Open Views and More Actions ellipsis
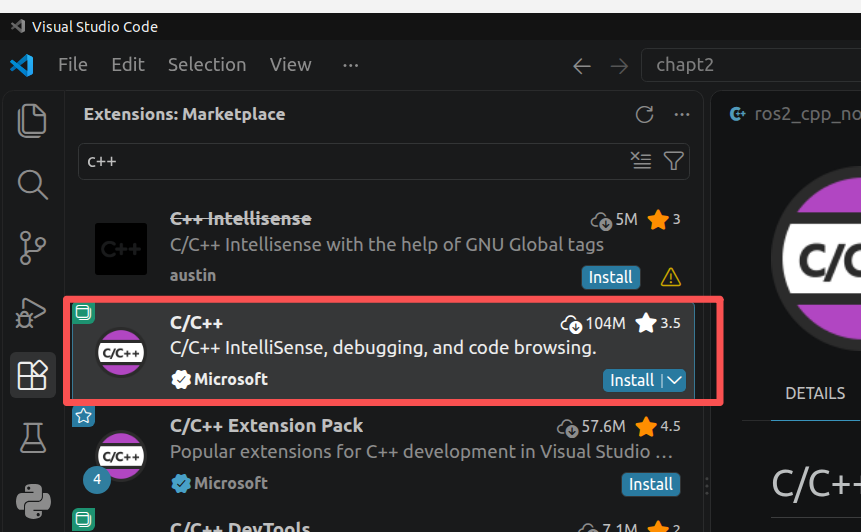Image resolution: width=861 pixels, height=532 pixels. coord(681,114)
